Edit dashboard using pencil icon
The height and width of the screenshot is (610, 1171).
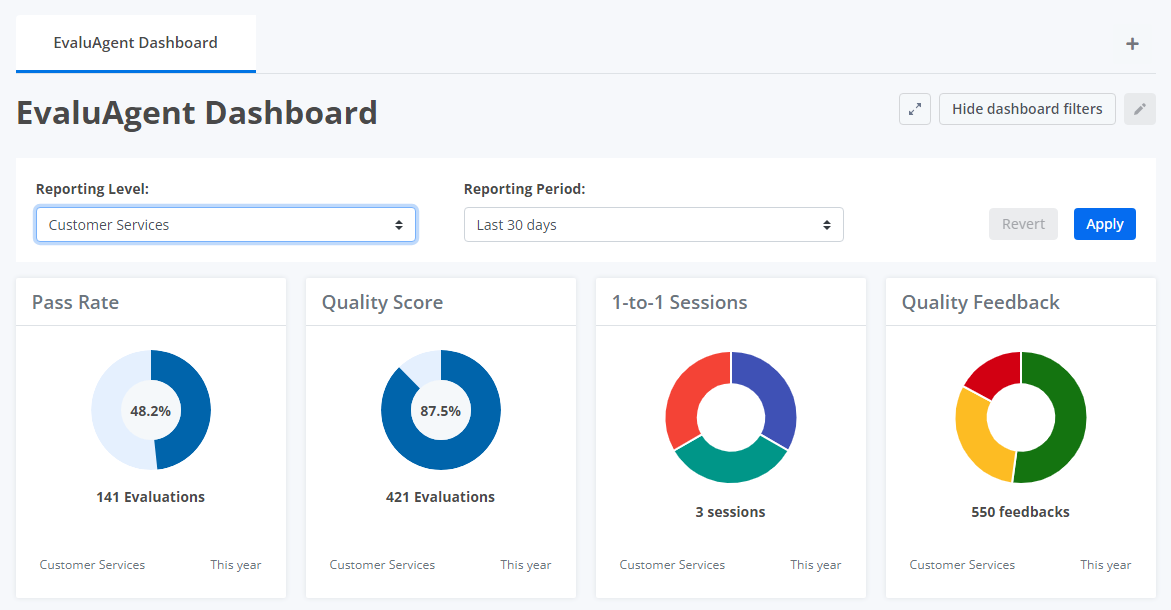pos(1140,109)
